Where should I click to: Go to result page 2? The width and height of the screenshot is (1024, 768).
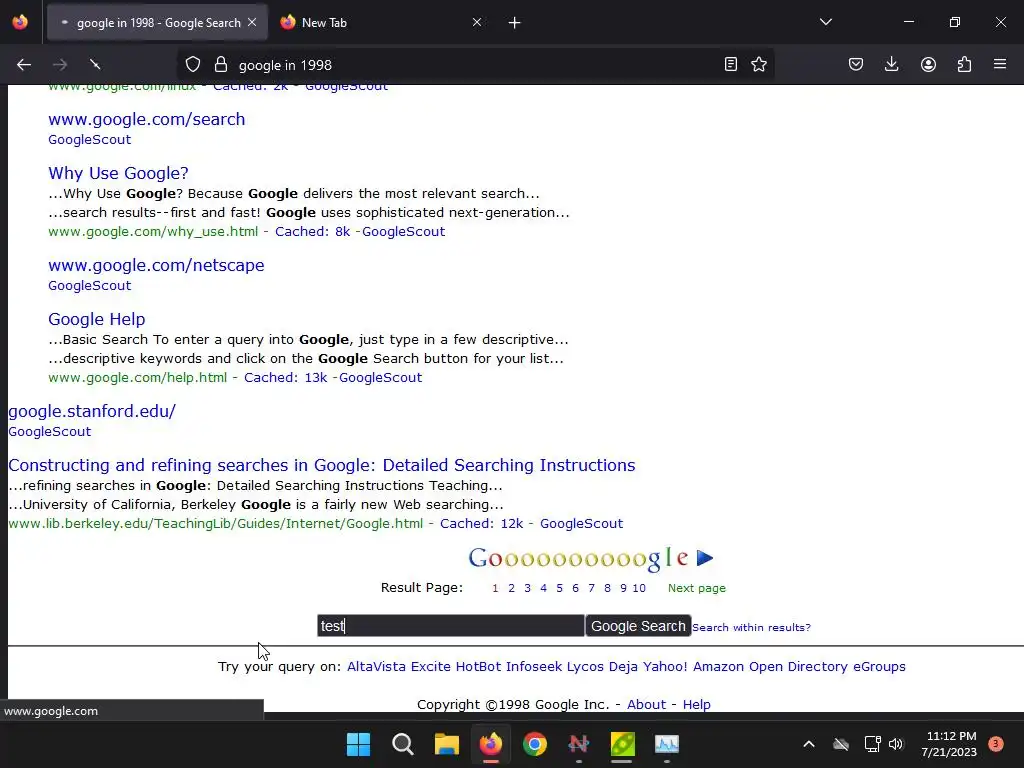tap(511, 588)
